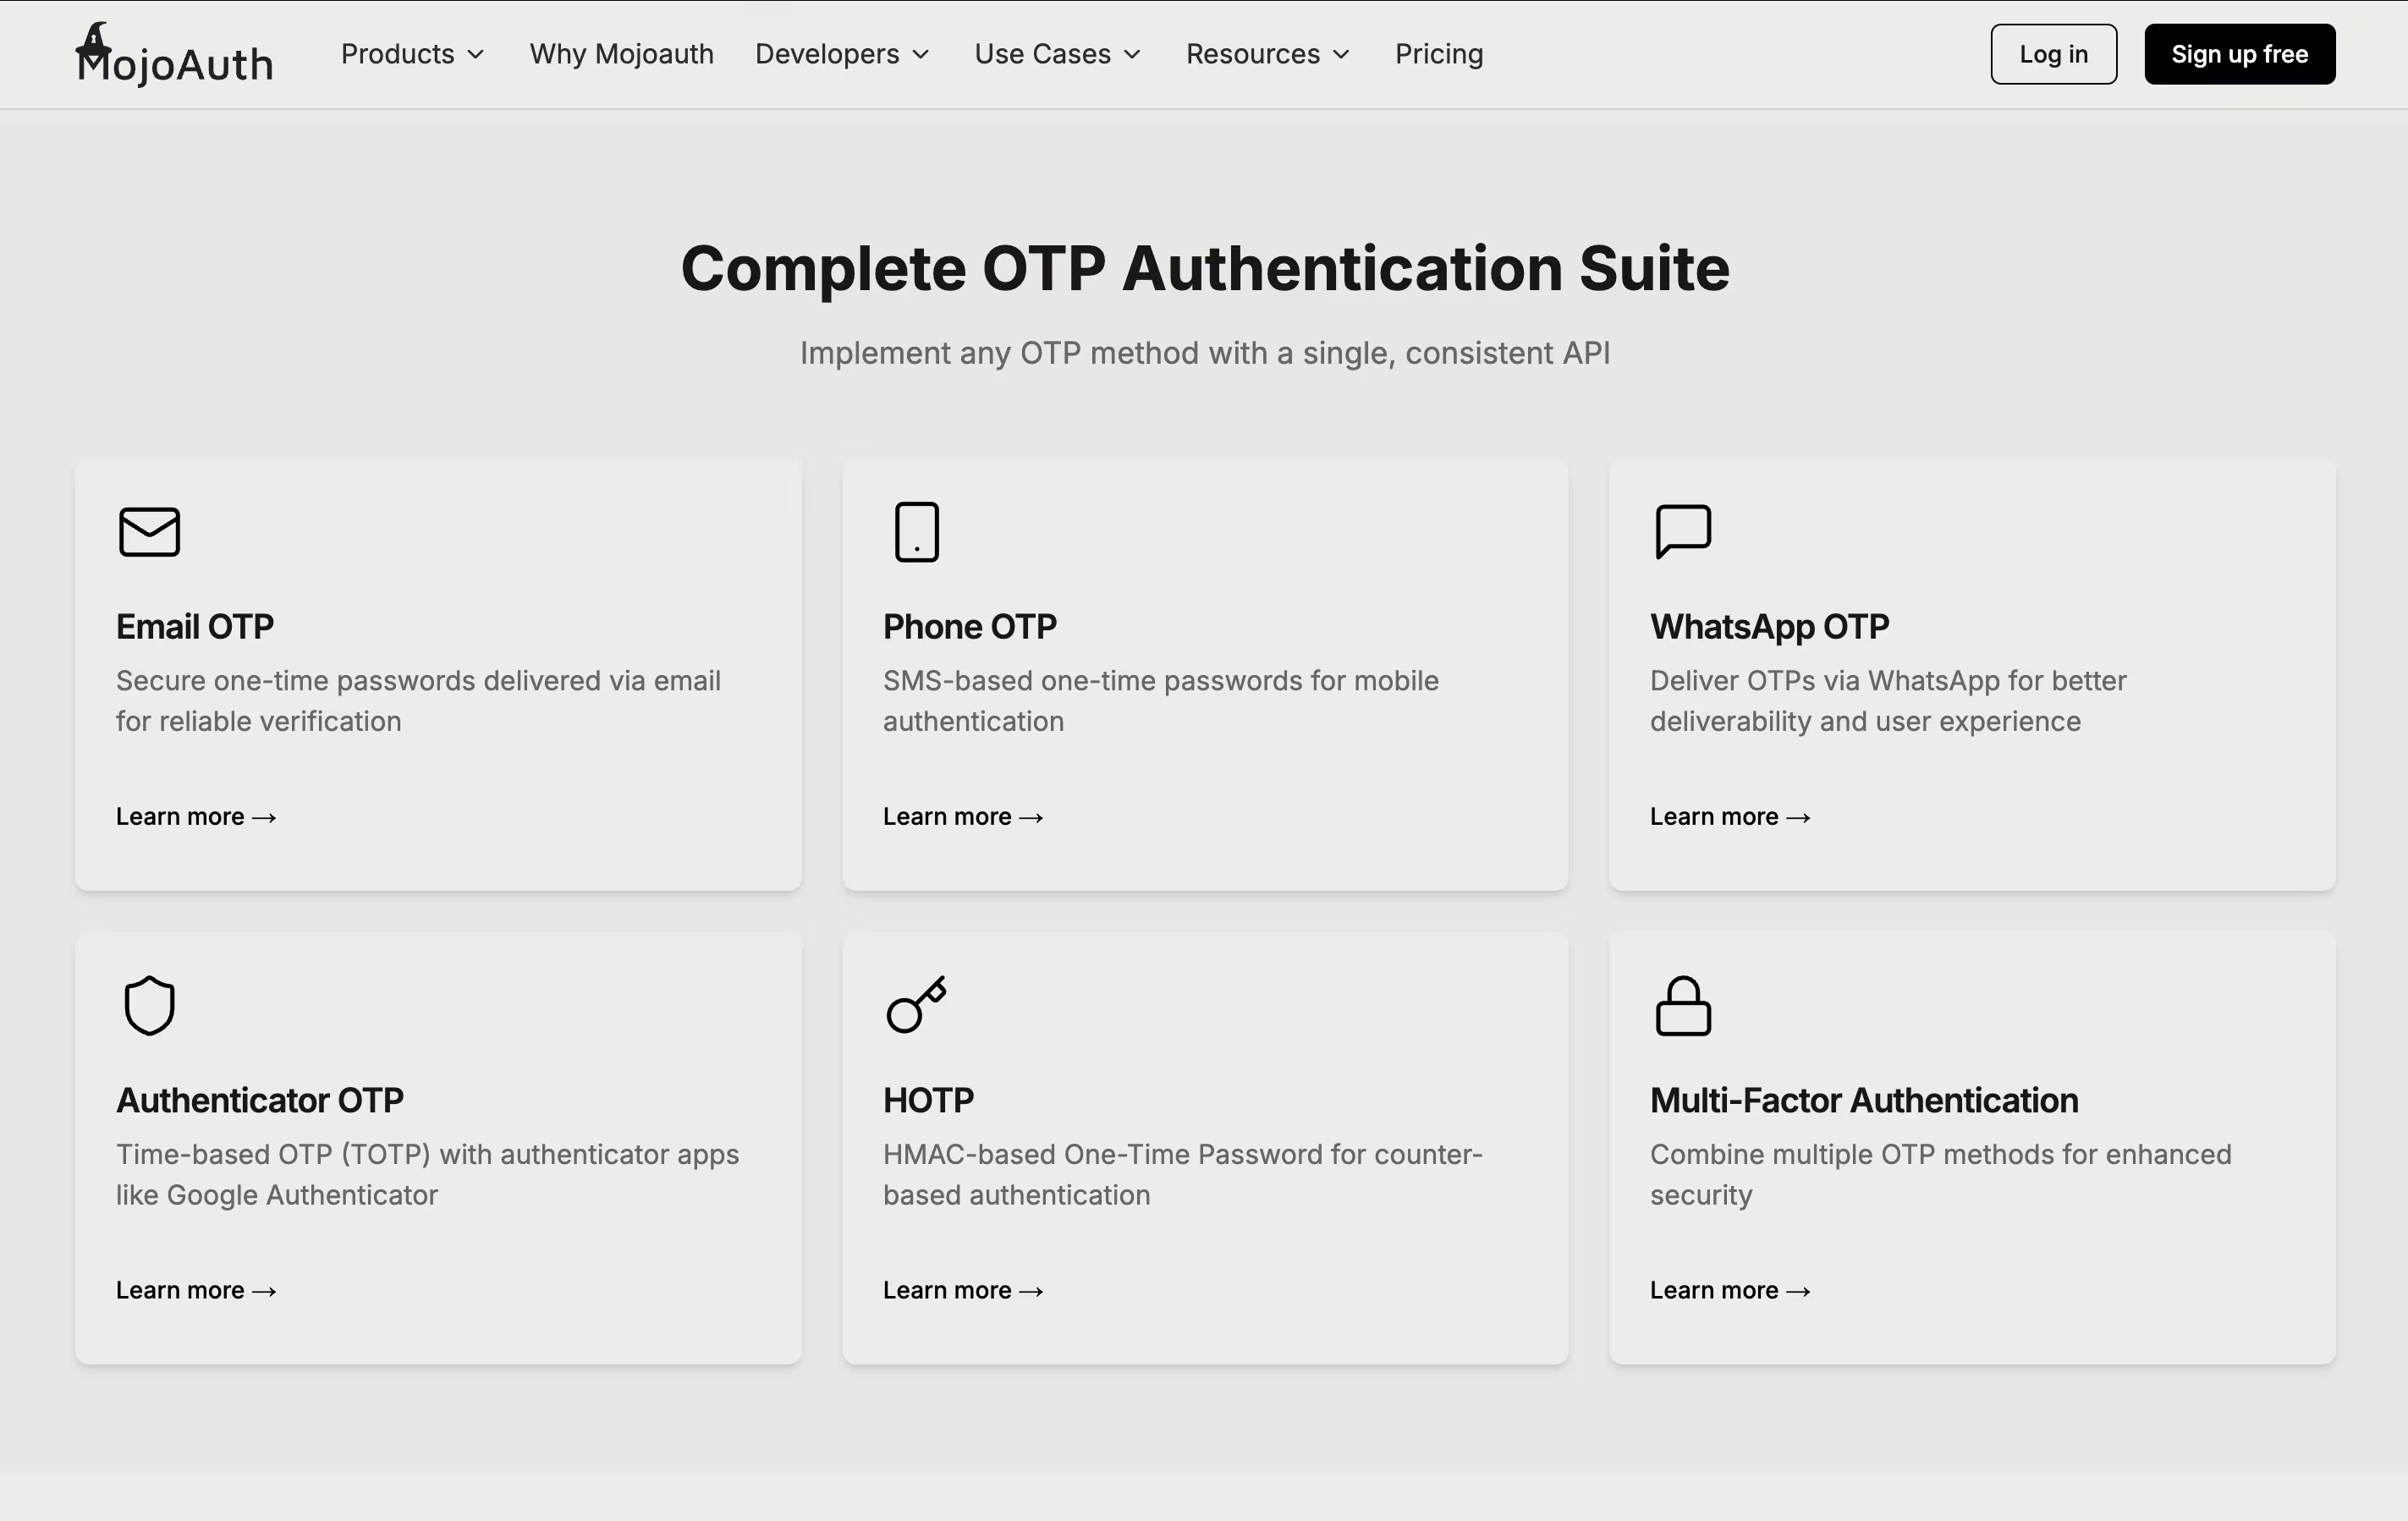Screen dimensions: 2408x1521
Task: Open Learn more link for WhatsApp OTP
Action: pyautogui.click(x=1730, y=816)
